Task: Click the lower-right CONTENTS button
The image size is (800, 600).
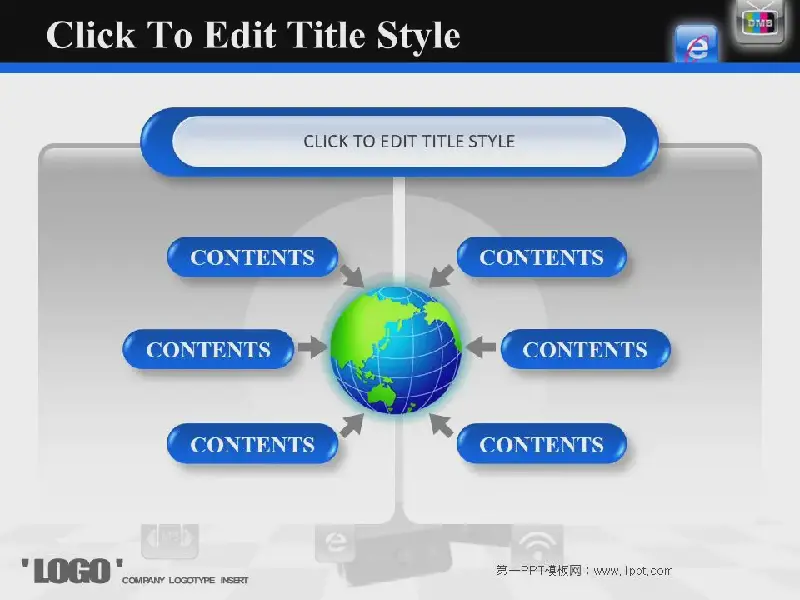Action: pyautogui.click(x=541, y=444)
